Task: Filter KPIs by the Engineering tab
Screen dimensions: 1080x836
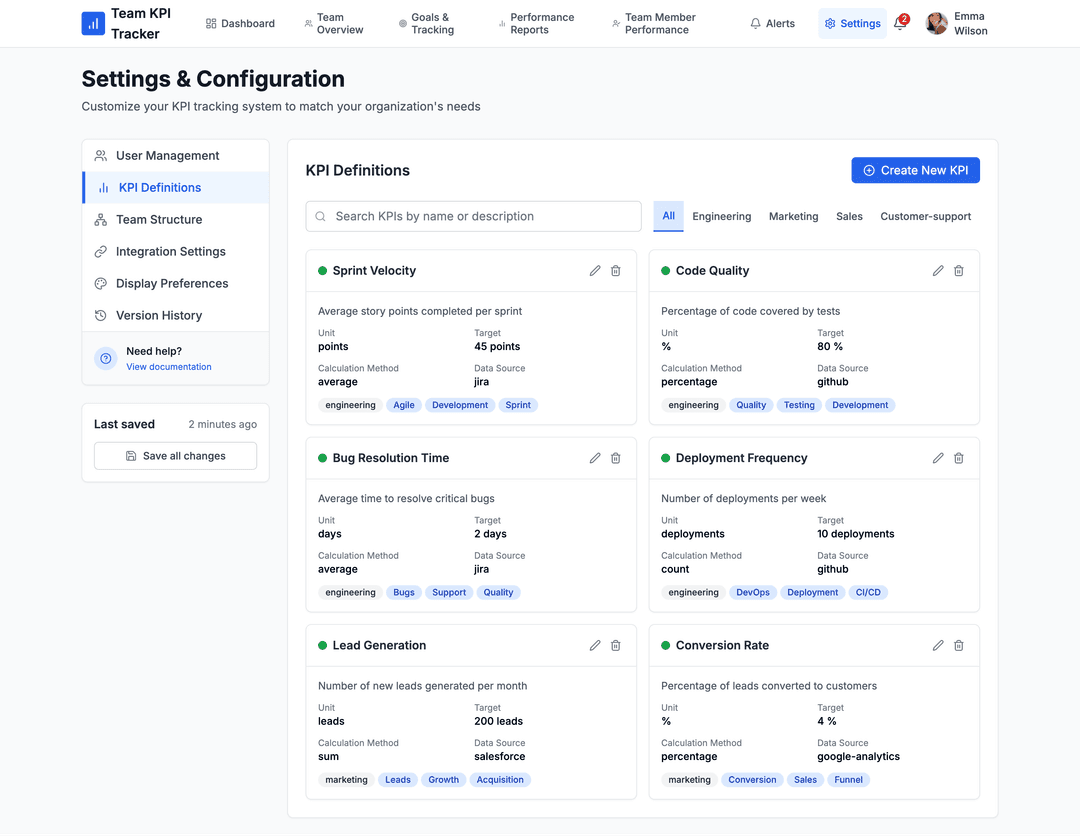Action: 721,217
